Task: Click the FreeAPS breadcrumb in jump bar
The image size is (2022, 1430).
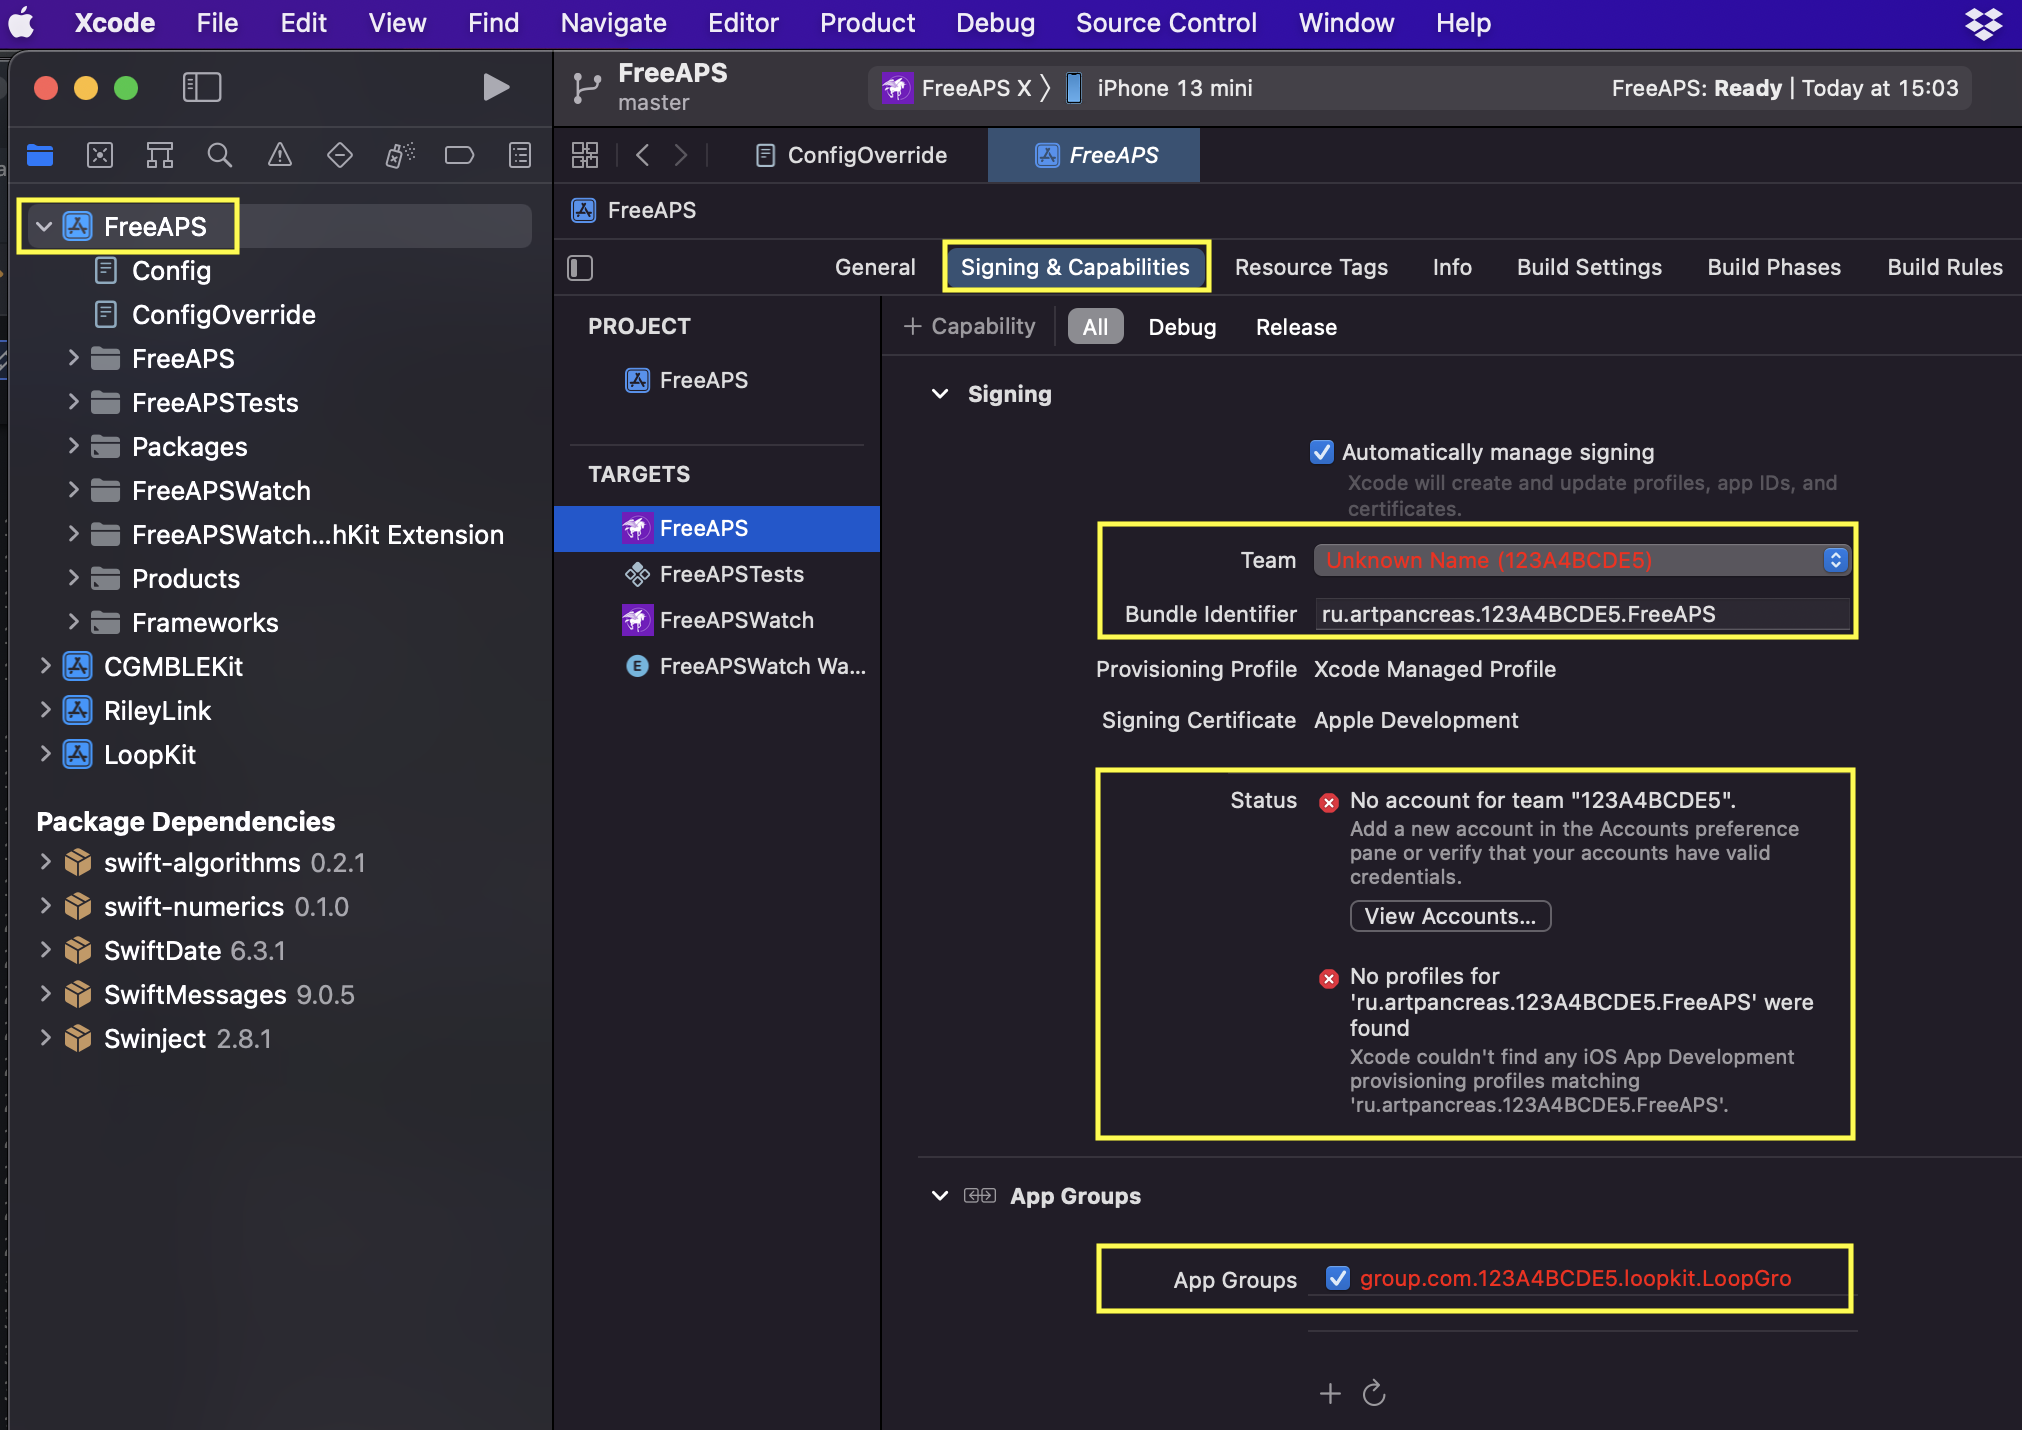Action: (x=634, y=210)
